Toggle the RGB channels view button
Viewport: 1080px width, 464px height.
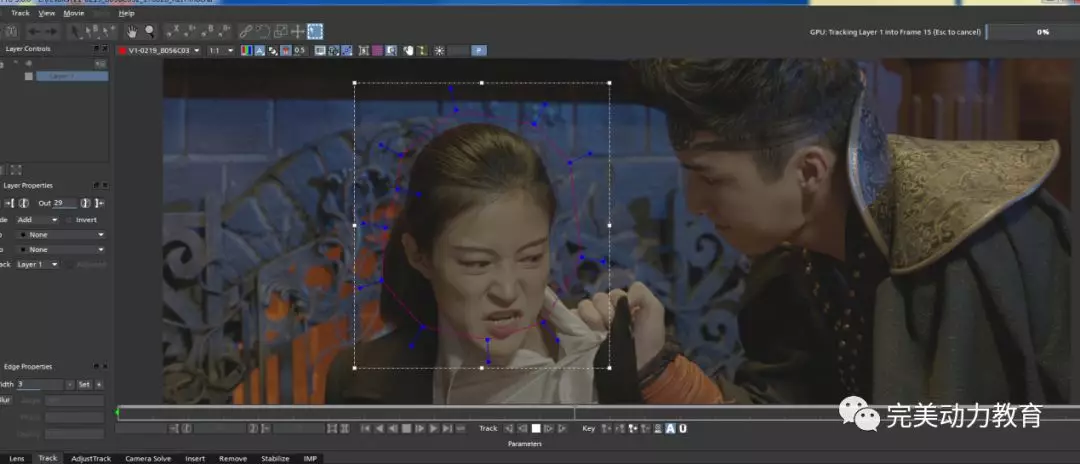(246, 51)
